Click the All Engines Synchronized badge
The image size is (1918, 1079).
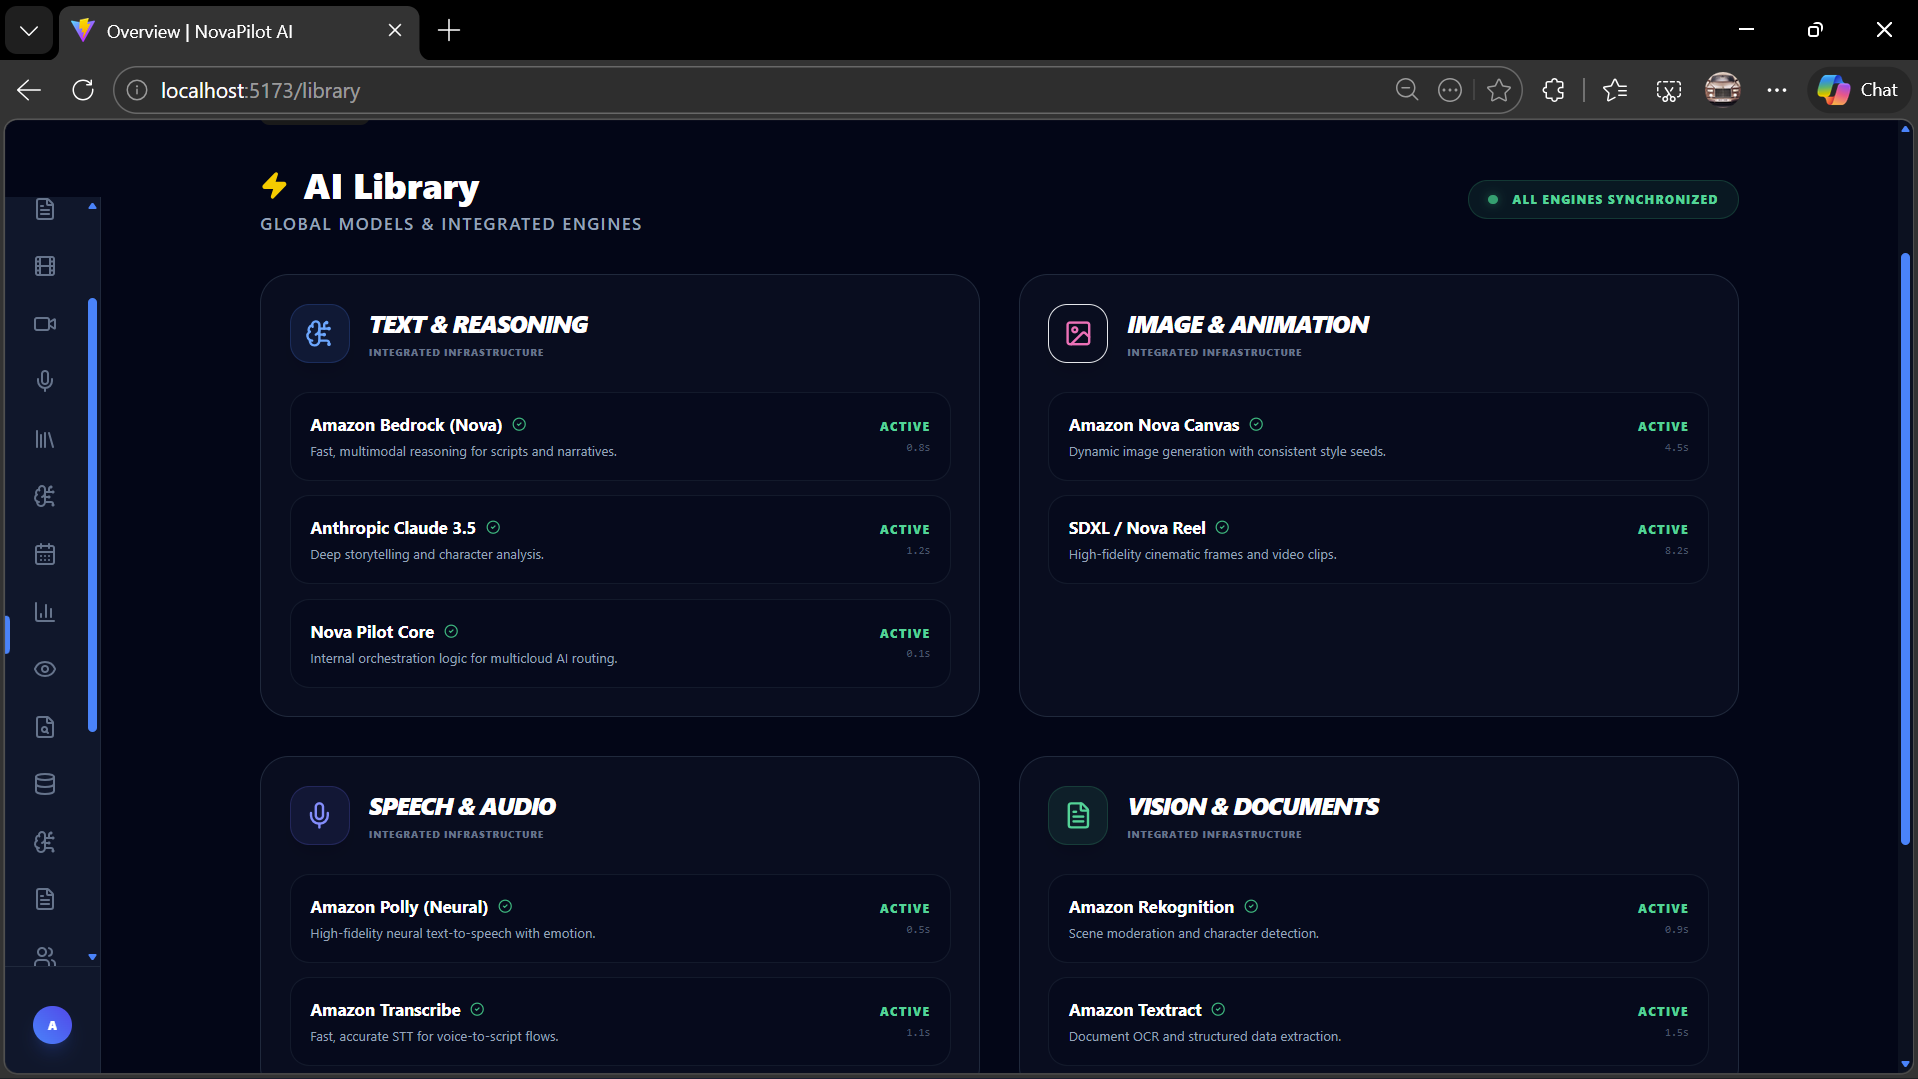(x=1603, y=199)
